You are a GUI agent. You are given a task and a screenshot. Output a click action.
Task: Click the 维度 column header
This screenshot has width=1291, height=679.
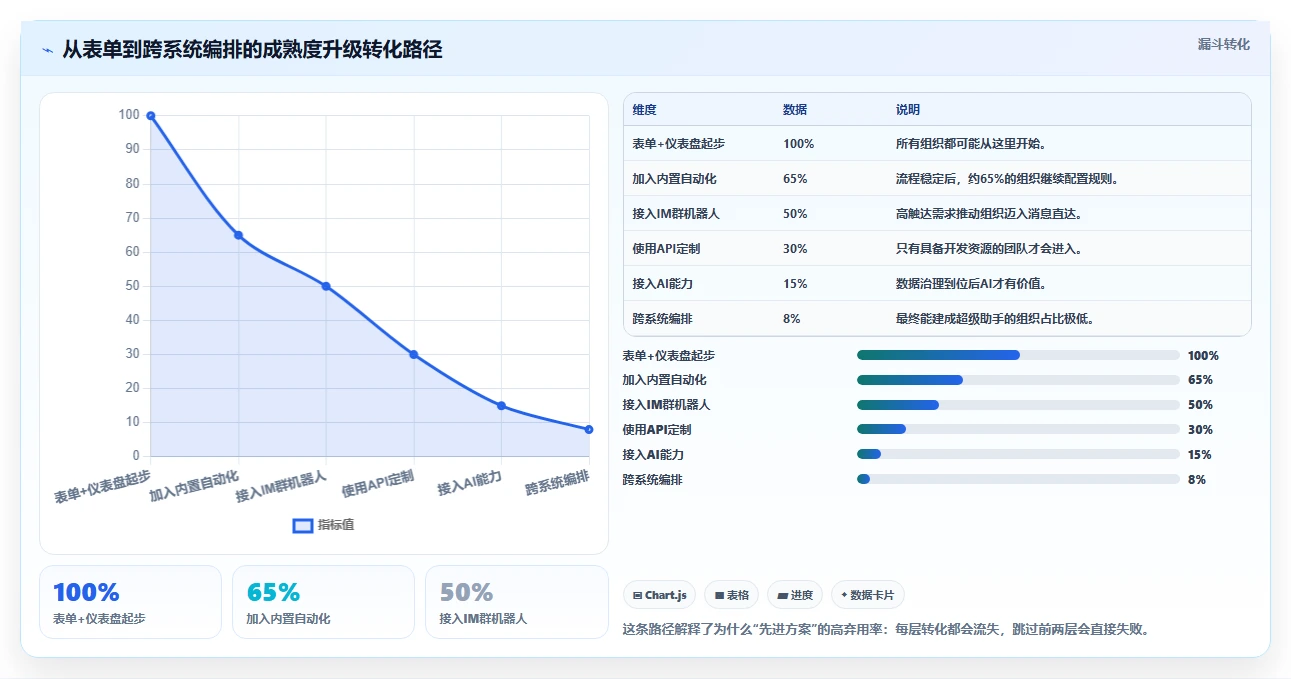tap(644, 109)
